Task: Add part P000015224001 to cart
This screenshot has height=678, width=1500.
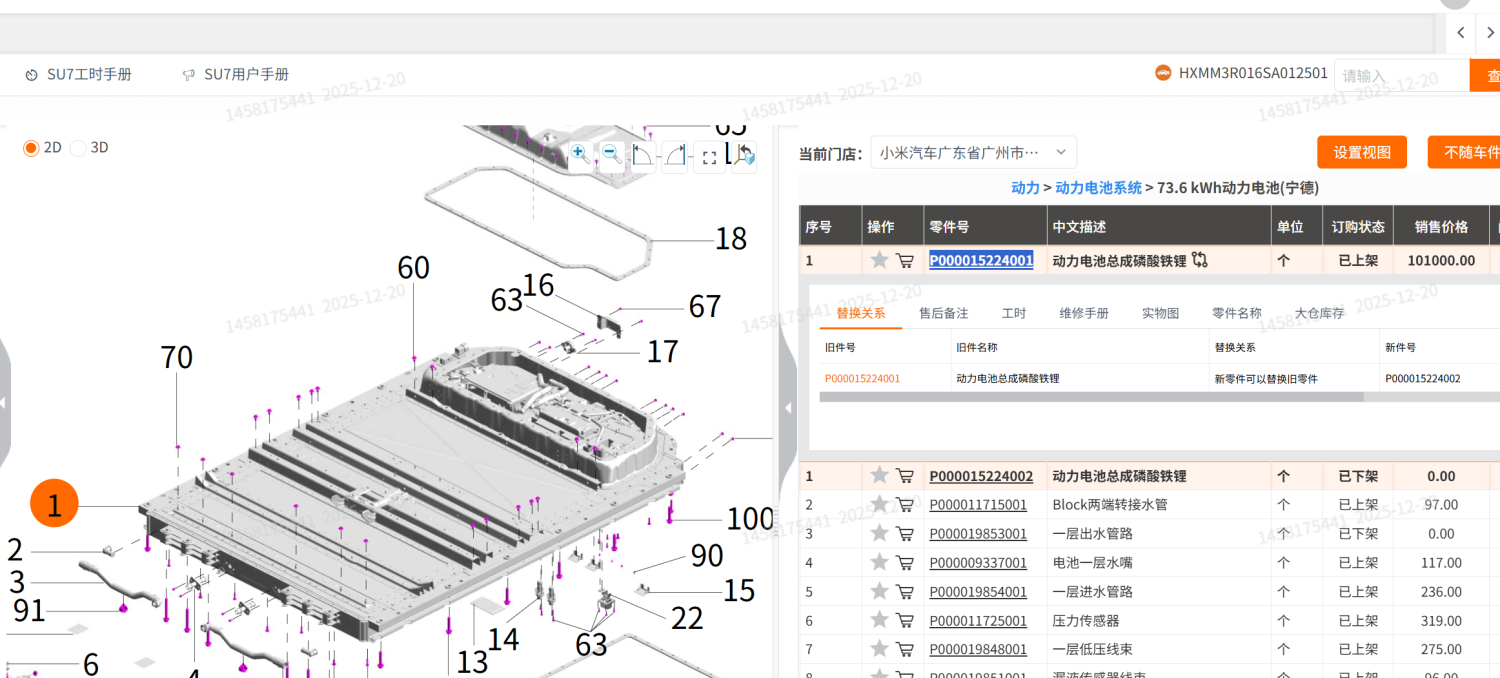Action: (905, 261)
